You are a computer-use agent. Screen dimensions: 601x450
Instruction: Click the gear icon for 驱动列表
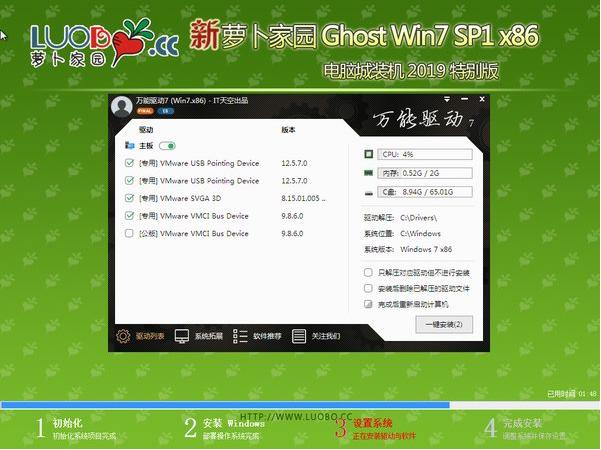(123, 336)
